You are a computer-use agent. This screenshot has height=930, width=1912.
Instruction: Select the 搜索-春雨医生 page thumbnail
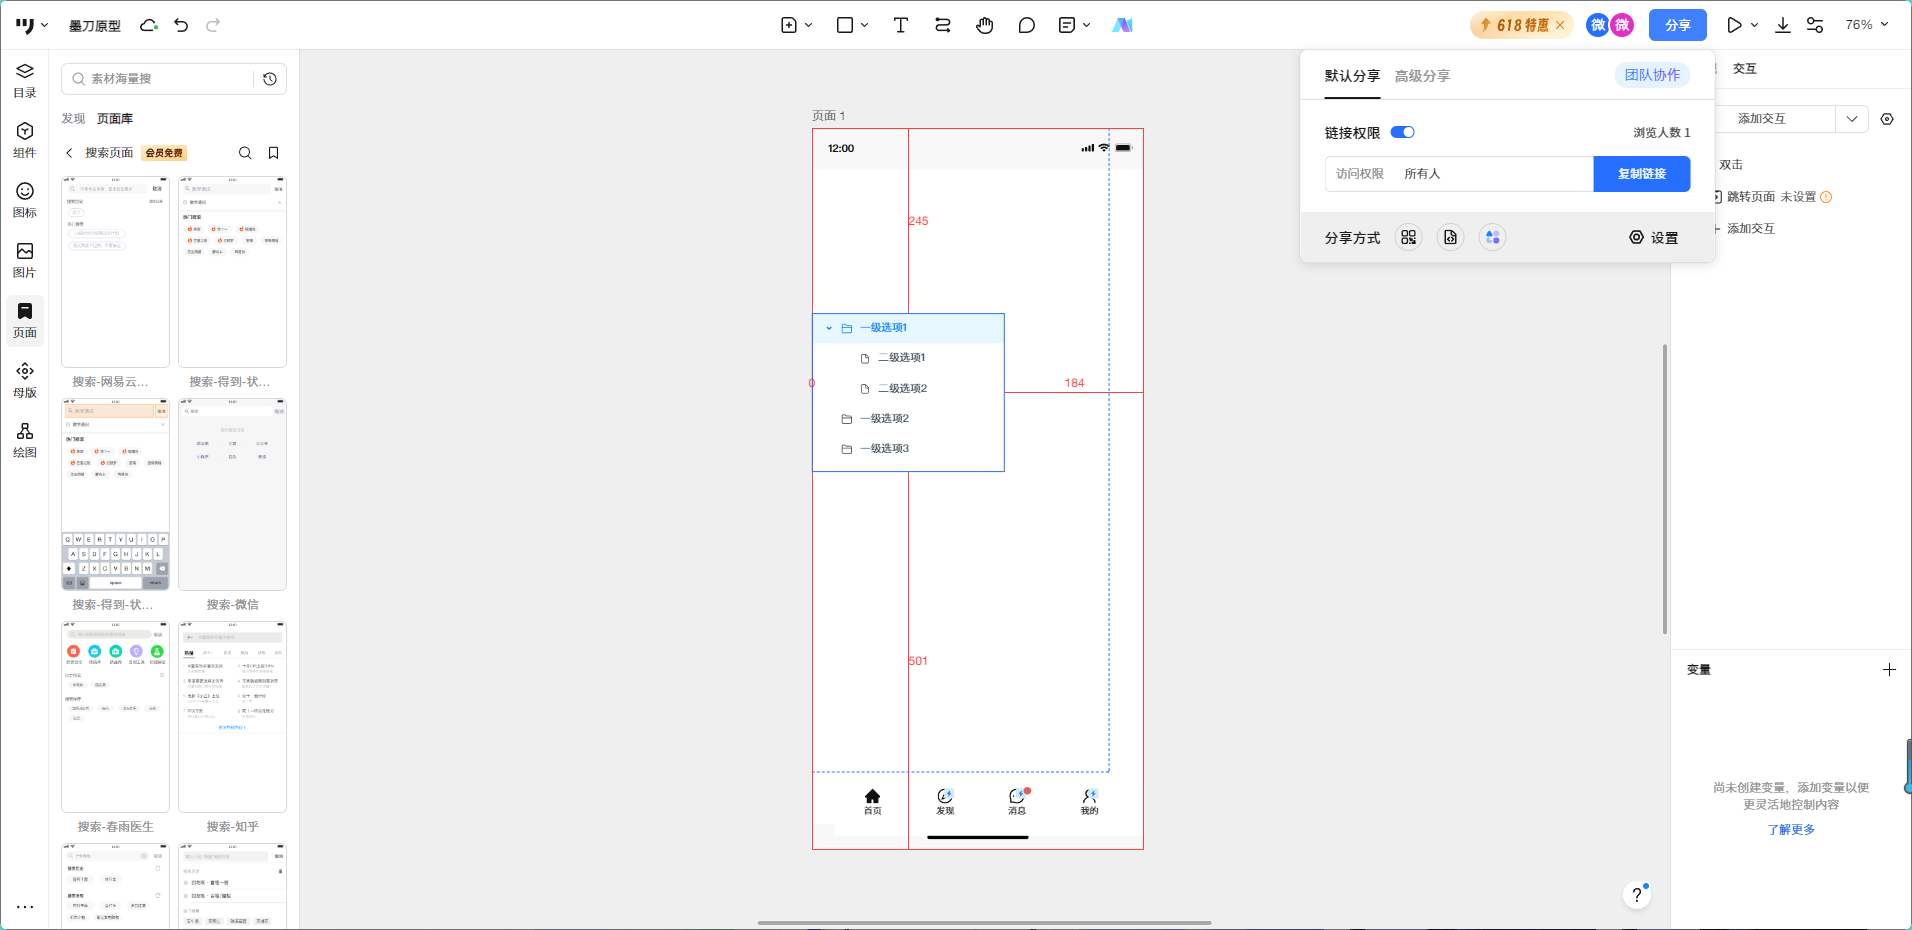115,717
